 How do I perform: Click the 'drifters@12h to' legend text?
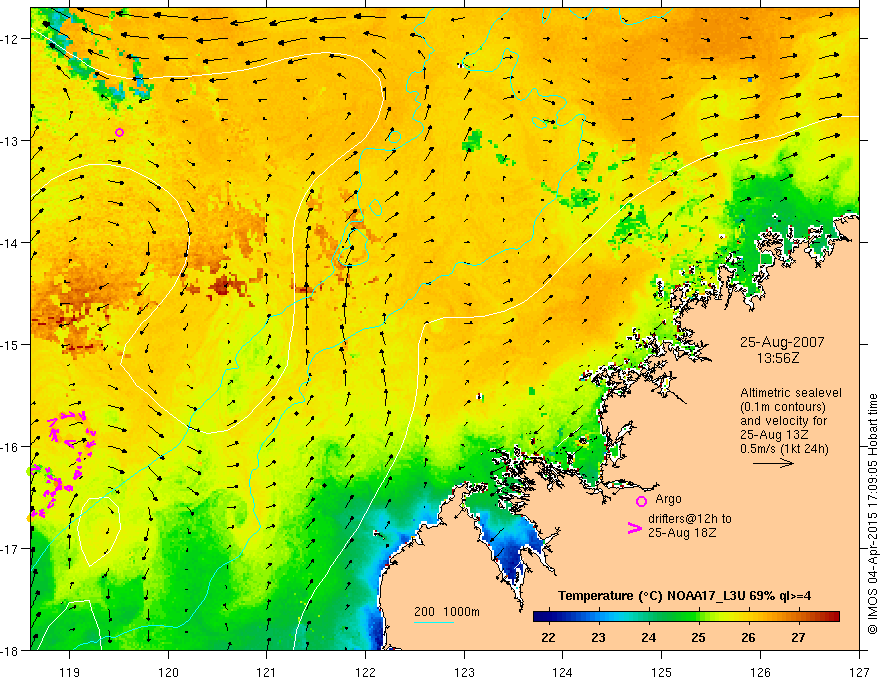coord(690,519)
